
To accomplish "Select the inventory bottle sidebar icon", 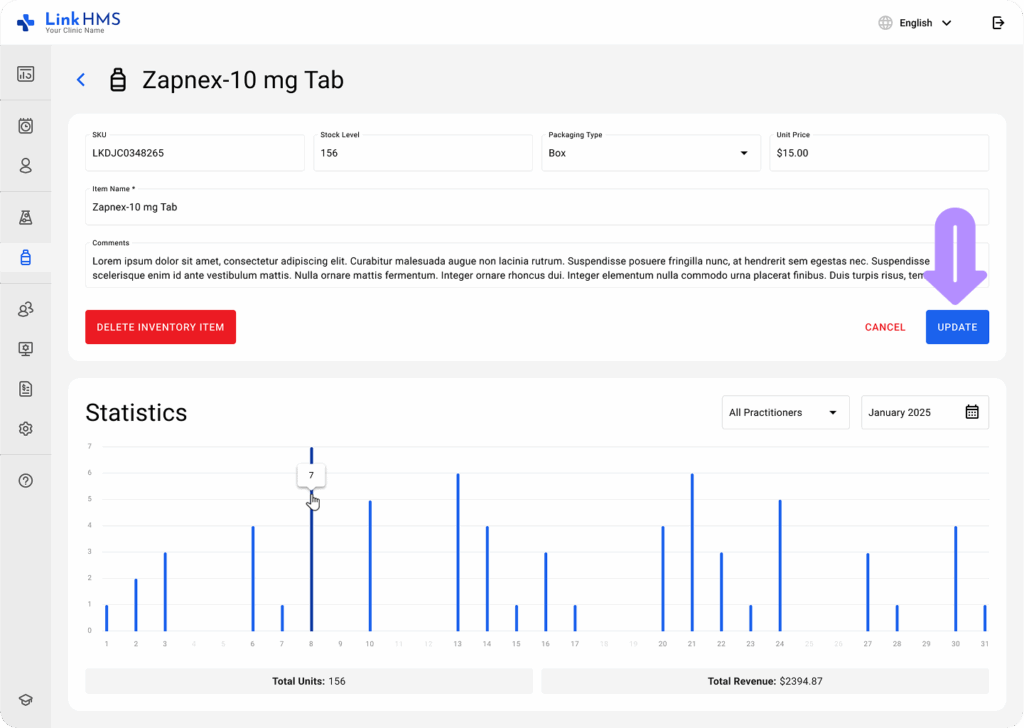I will (x=25, y=257).
